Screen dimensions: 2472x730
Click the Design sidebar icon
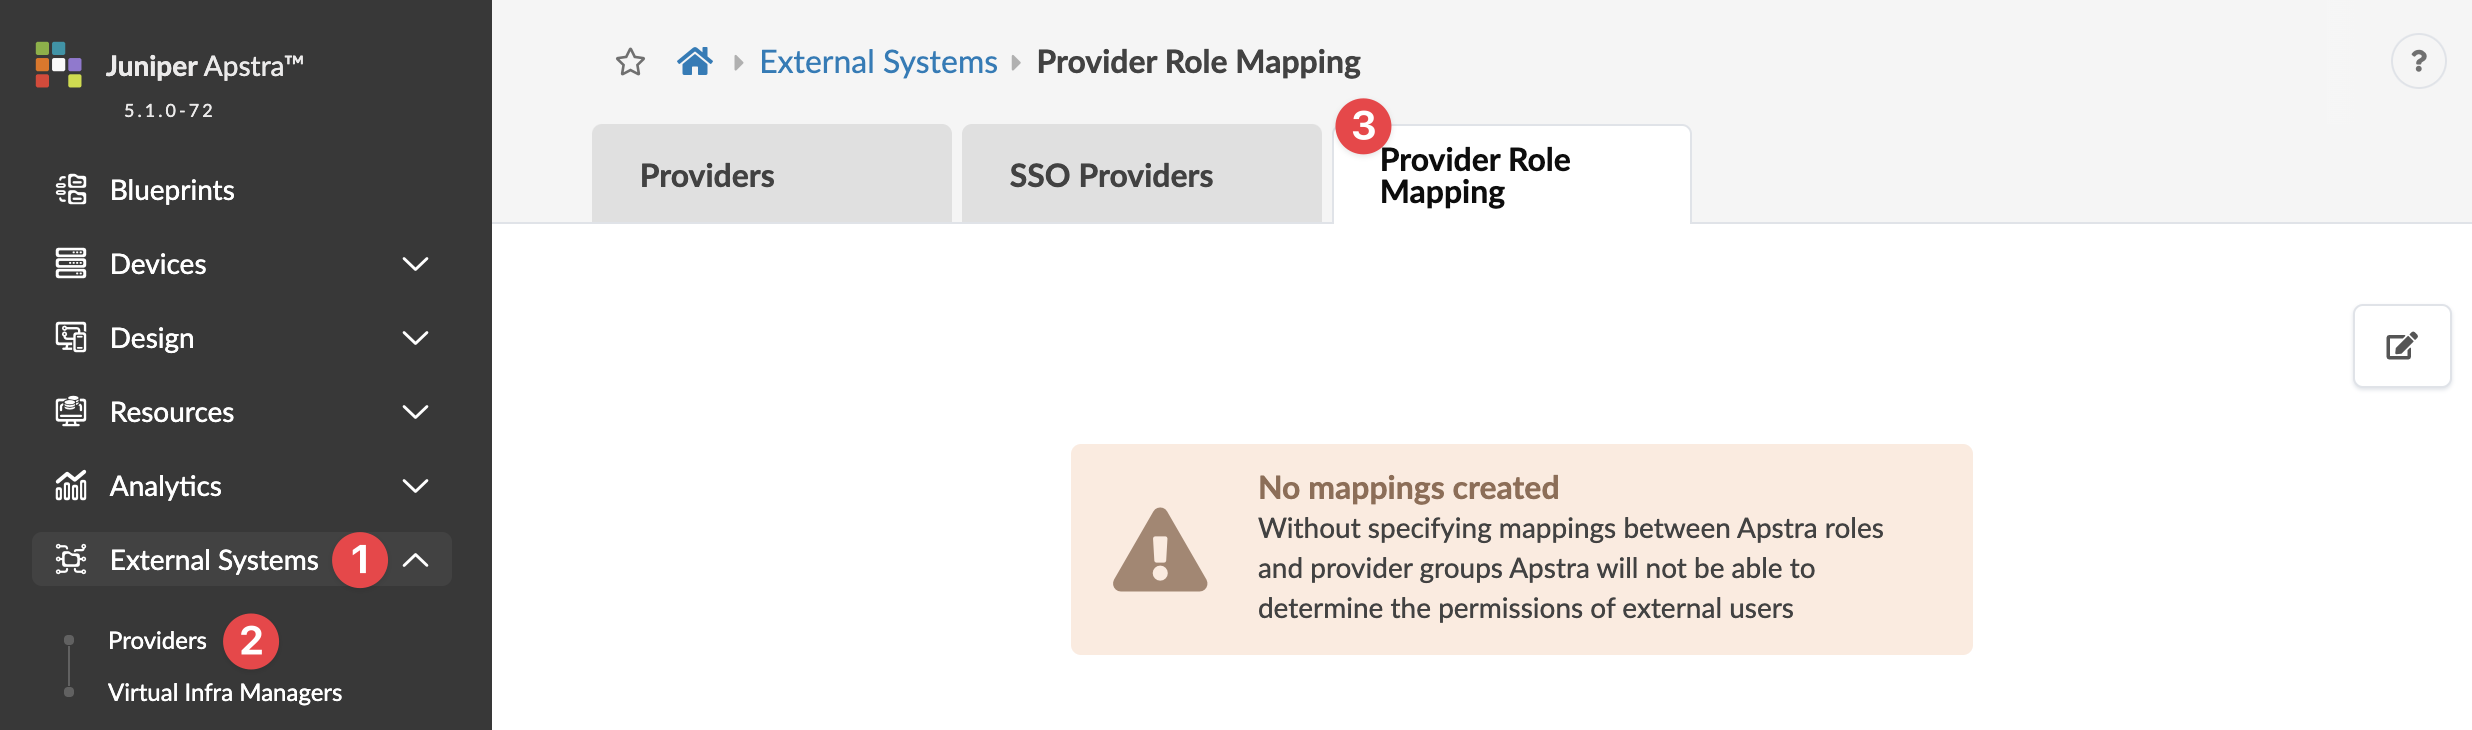(71, 338)
